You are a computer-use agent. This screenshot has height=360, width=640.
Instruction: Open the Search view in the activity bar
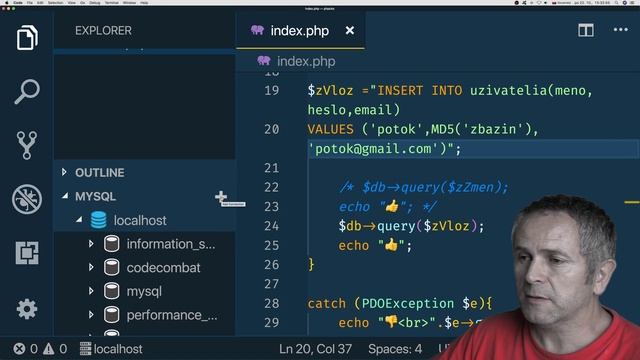pos(27,91)
